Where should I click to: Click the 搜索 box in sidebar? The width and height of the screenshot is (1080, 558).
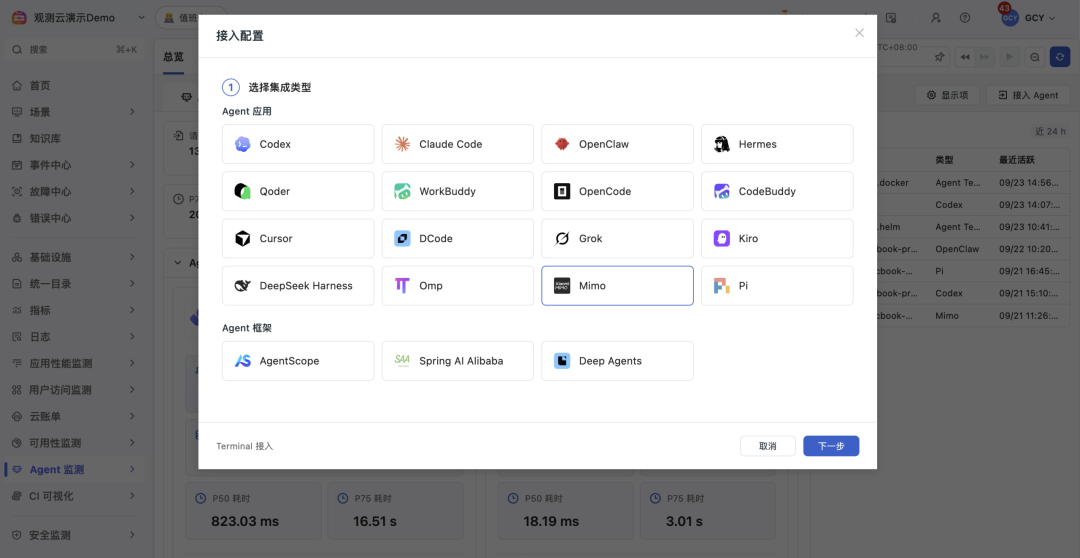(74, 50)
